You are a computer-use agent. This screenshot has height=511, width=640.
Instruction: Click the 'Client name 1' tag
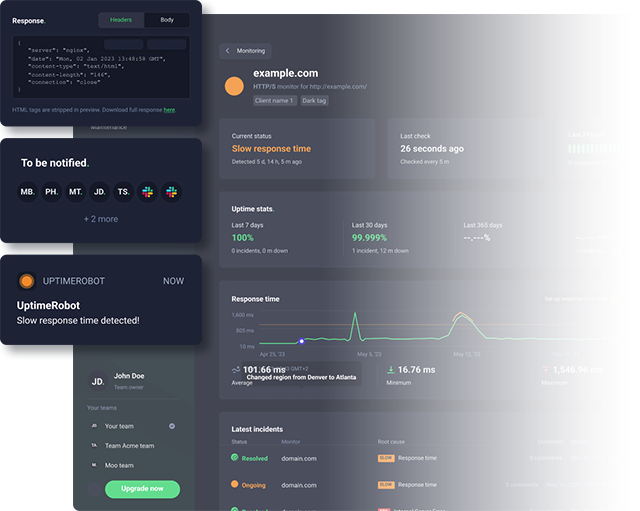pos(274,101)
